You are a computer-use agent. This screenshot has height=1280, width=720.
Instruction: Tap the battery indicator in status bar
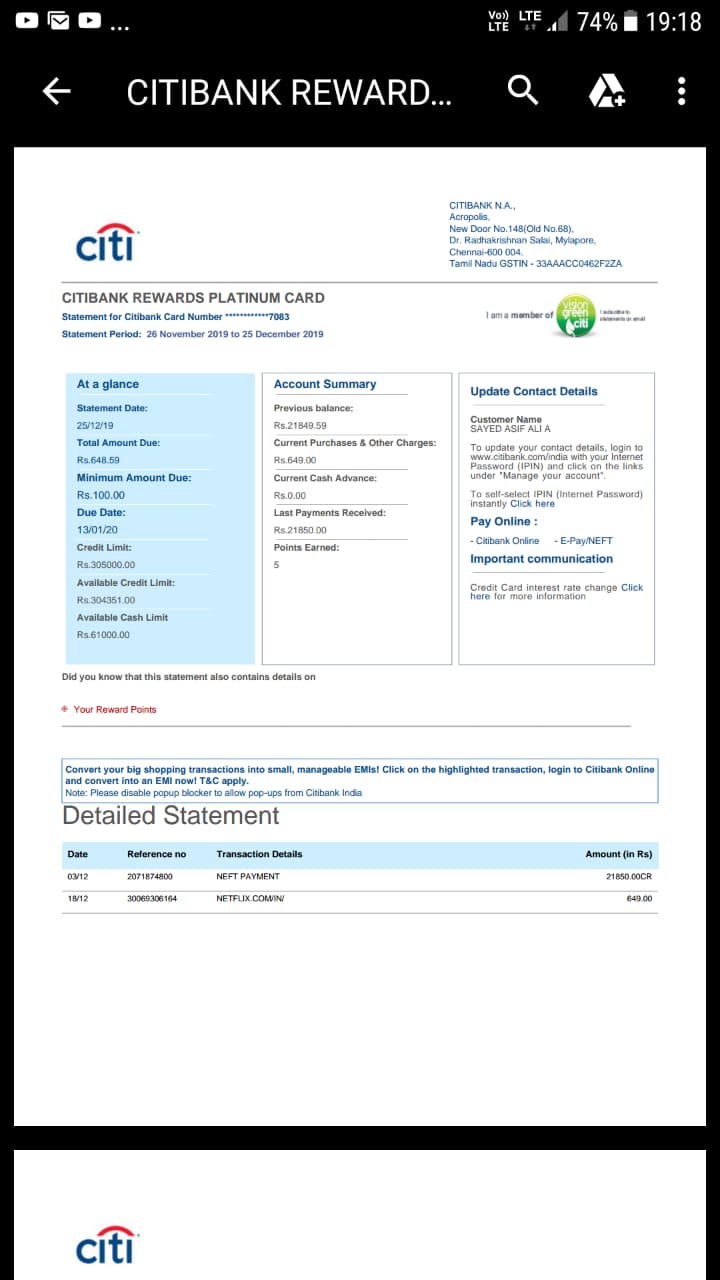(630, 20)
